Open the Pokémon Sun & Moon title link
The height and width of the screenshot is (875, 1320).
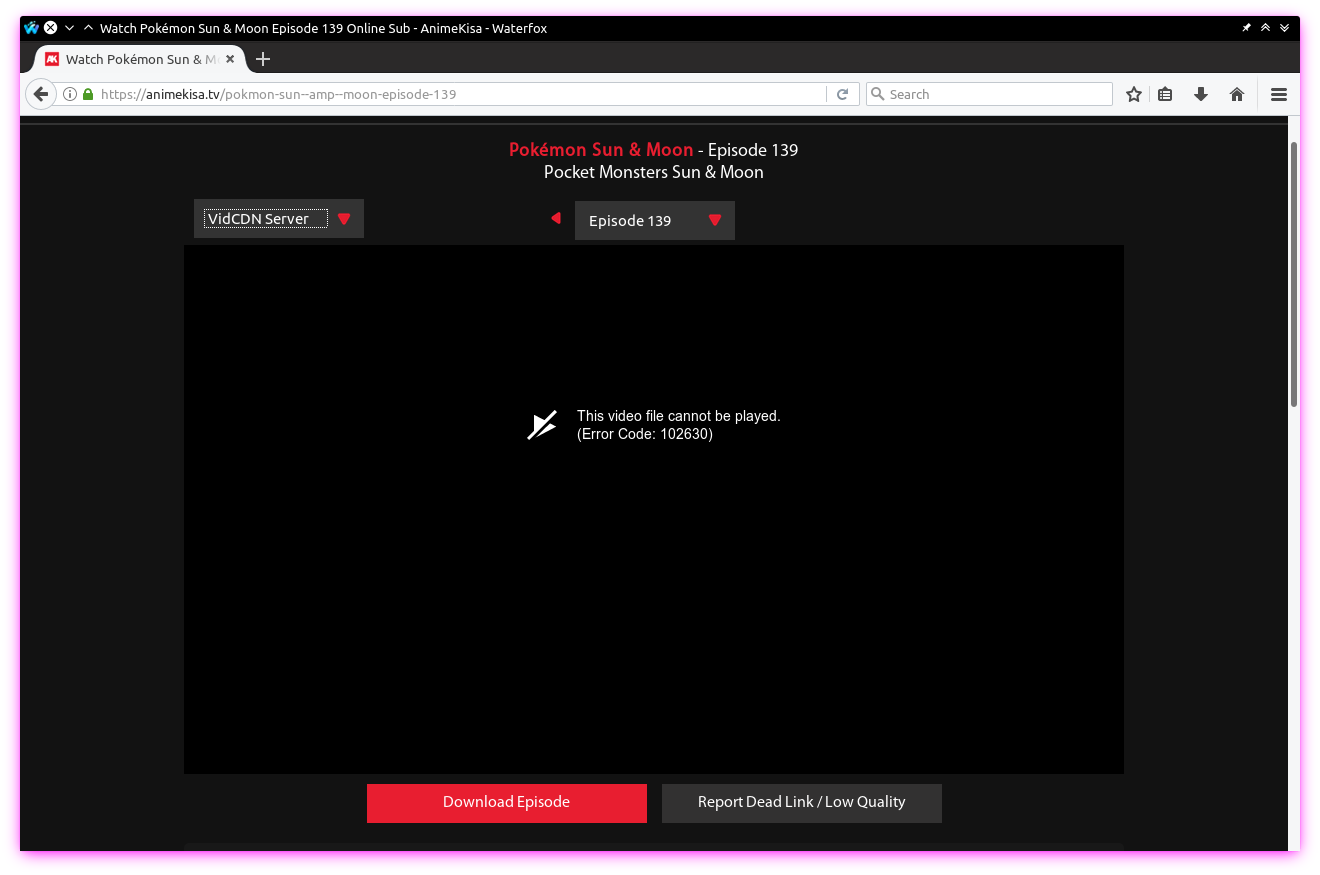tap(601, 150)
